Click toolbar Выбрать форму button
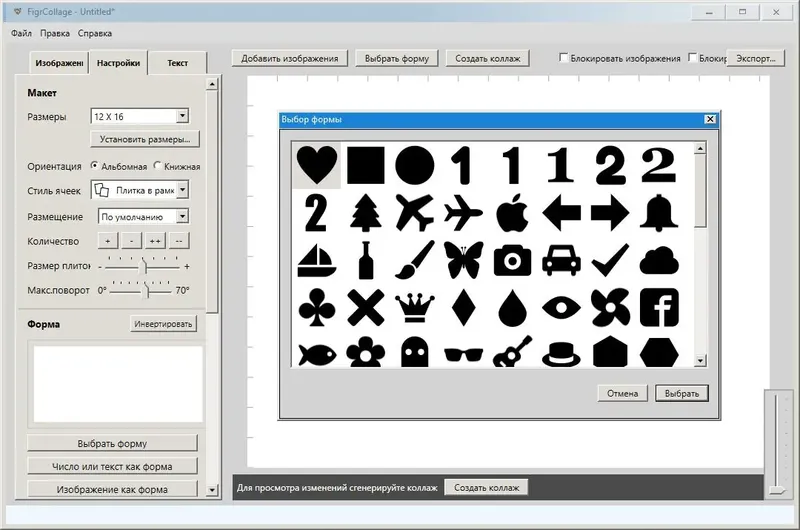800x530 pixels. pyautogui.click(x=396, y=58)
